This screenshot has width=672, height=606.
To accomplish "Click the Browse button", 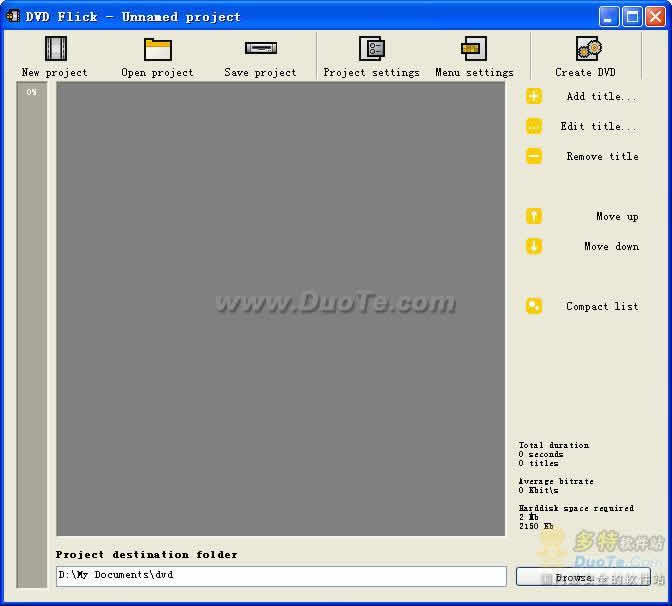I will [x=583, y=577].
